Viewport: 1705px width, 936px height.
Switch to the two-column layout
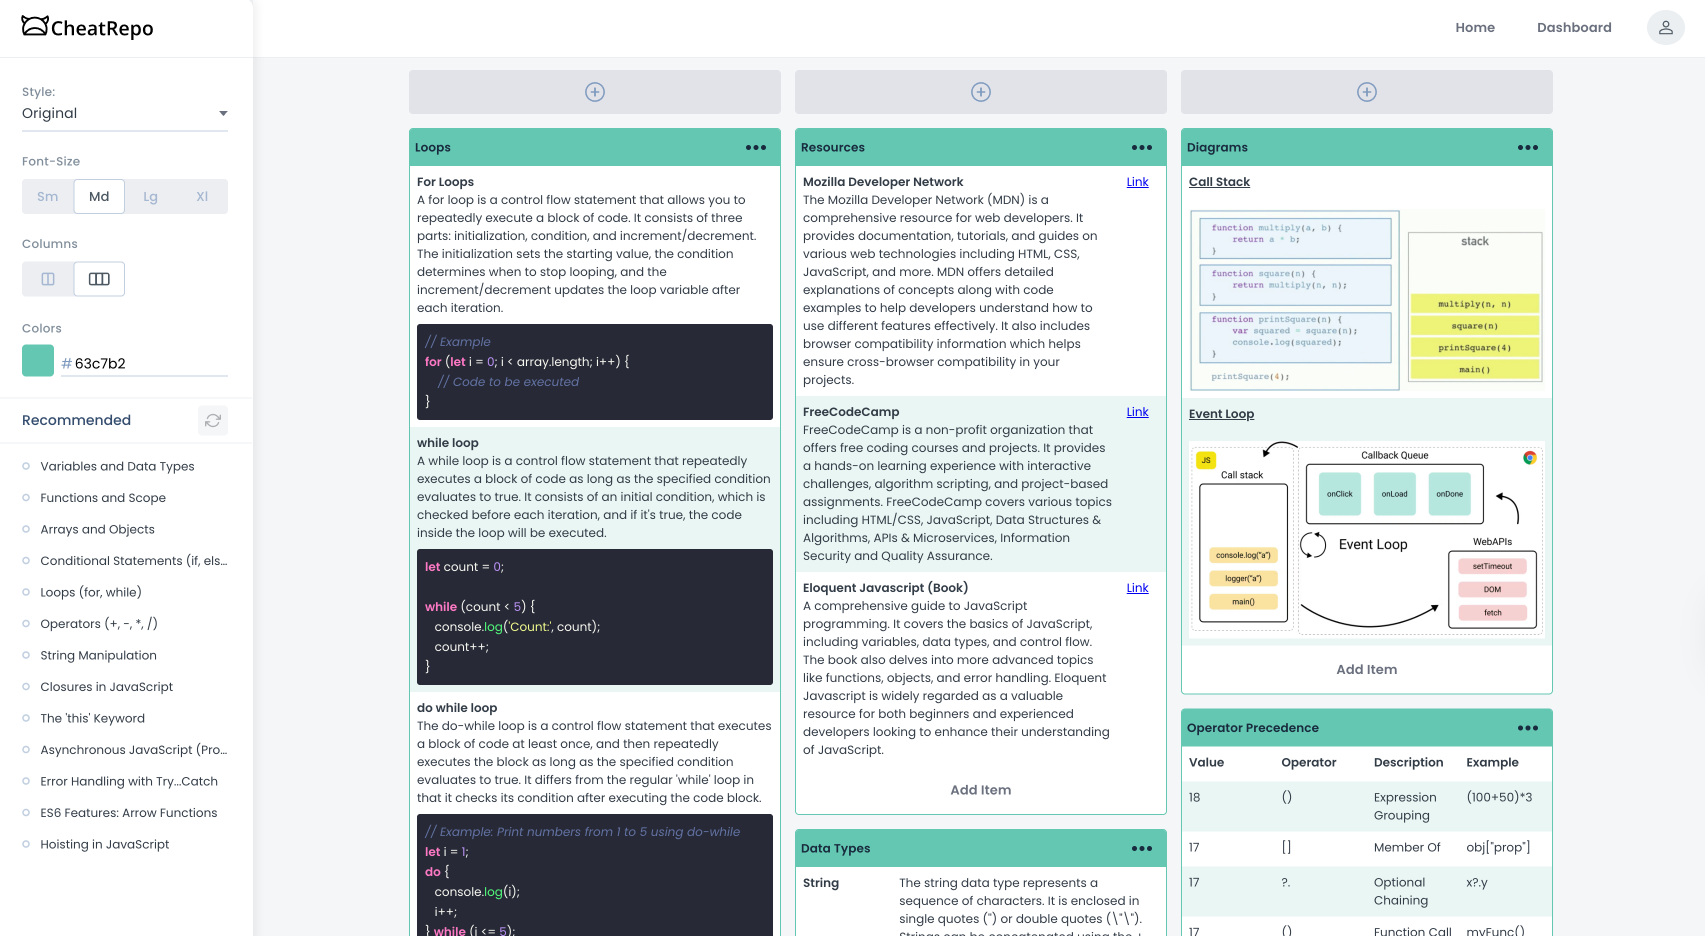pos(47,279)
